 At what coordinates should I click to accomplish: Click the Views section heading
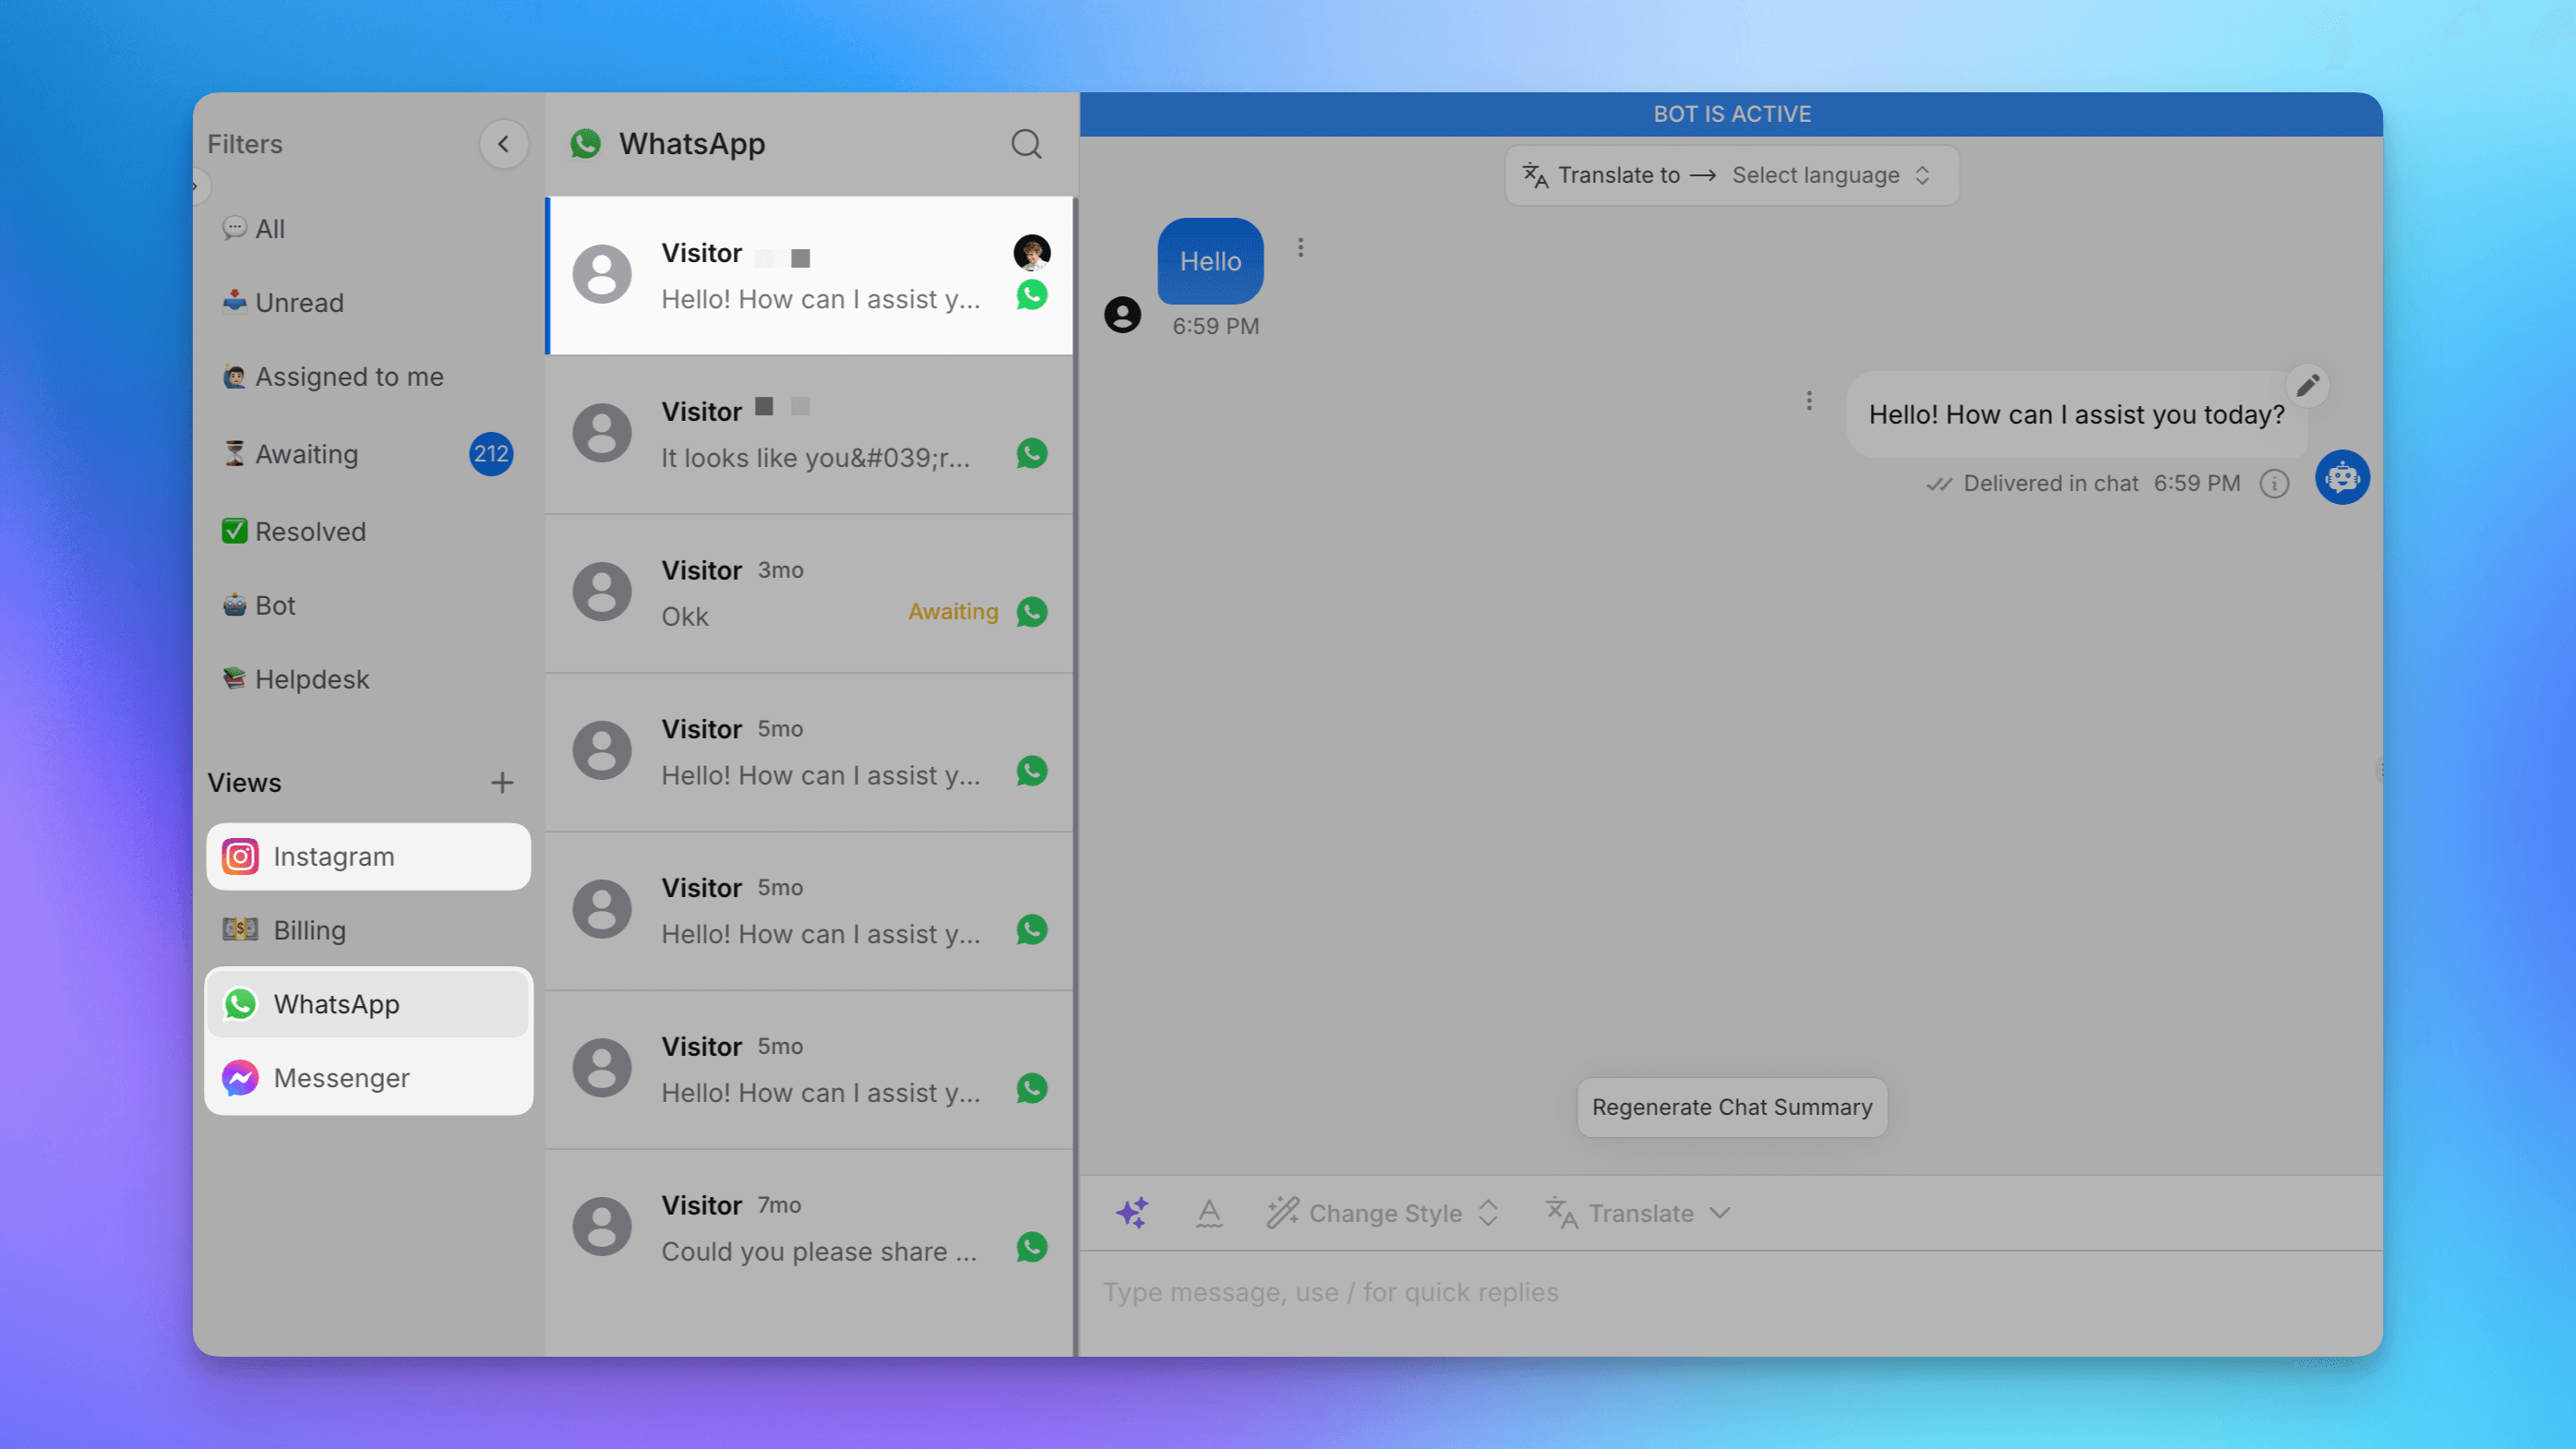244,783
